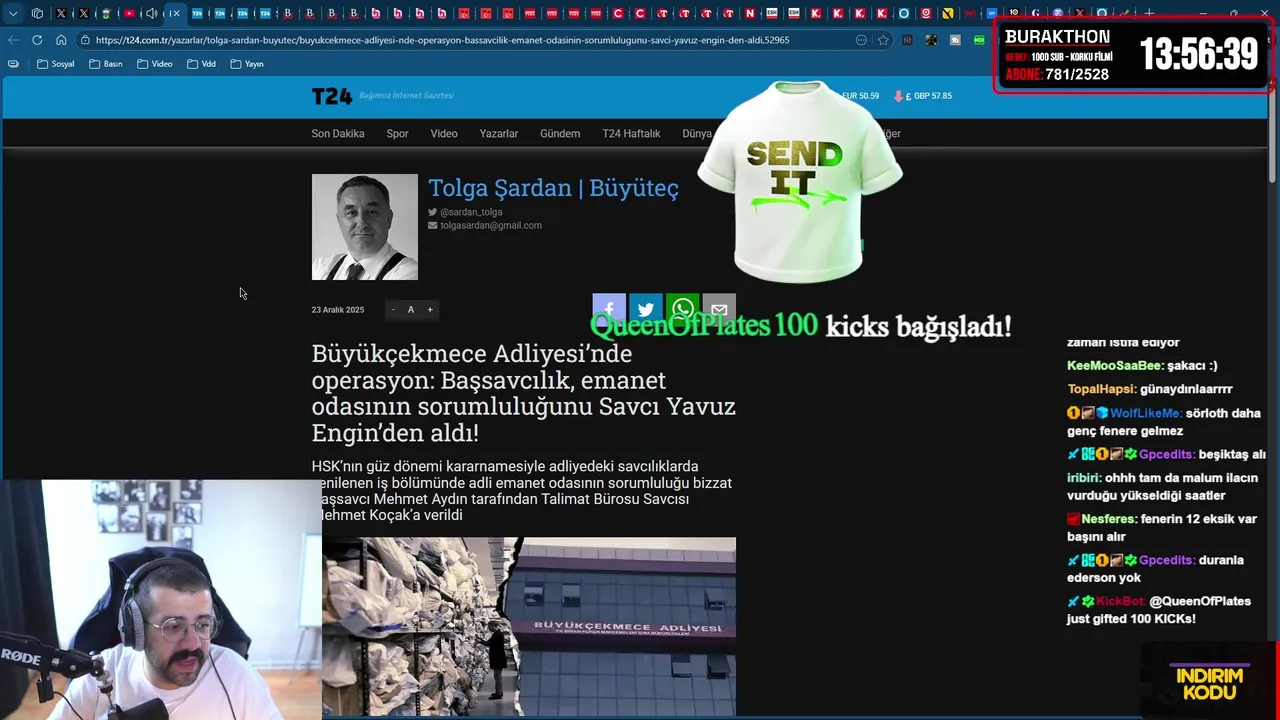Viewport: 1280px width, 720px height.
Task: Go to the browser home page
Action: (x=61, y=40)
